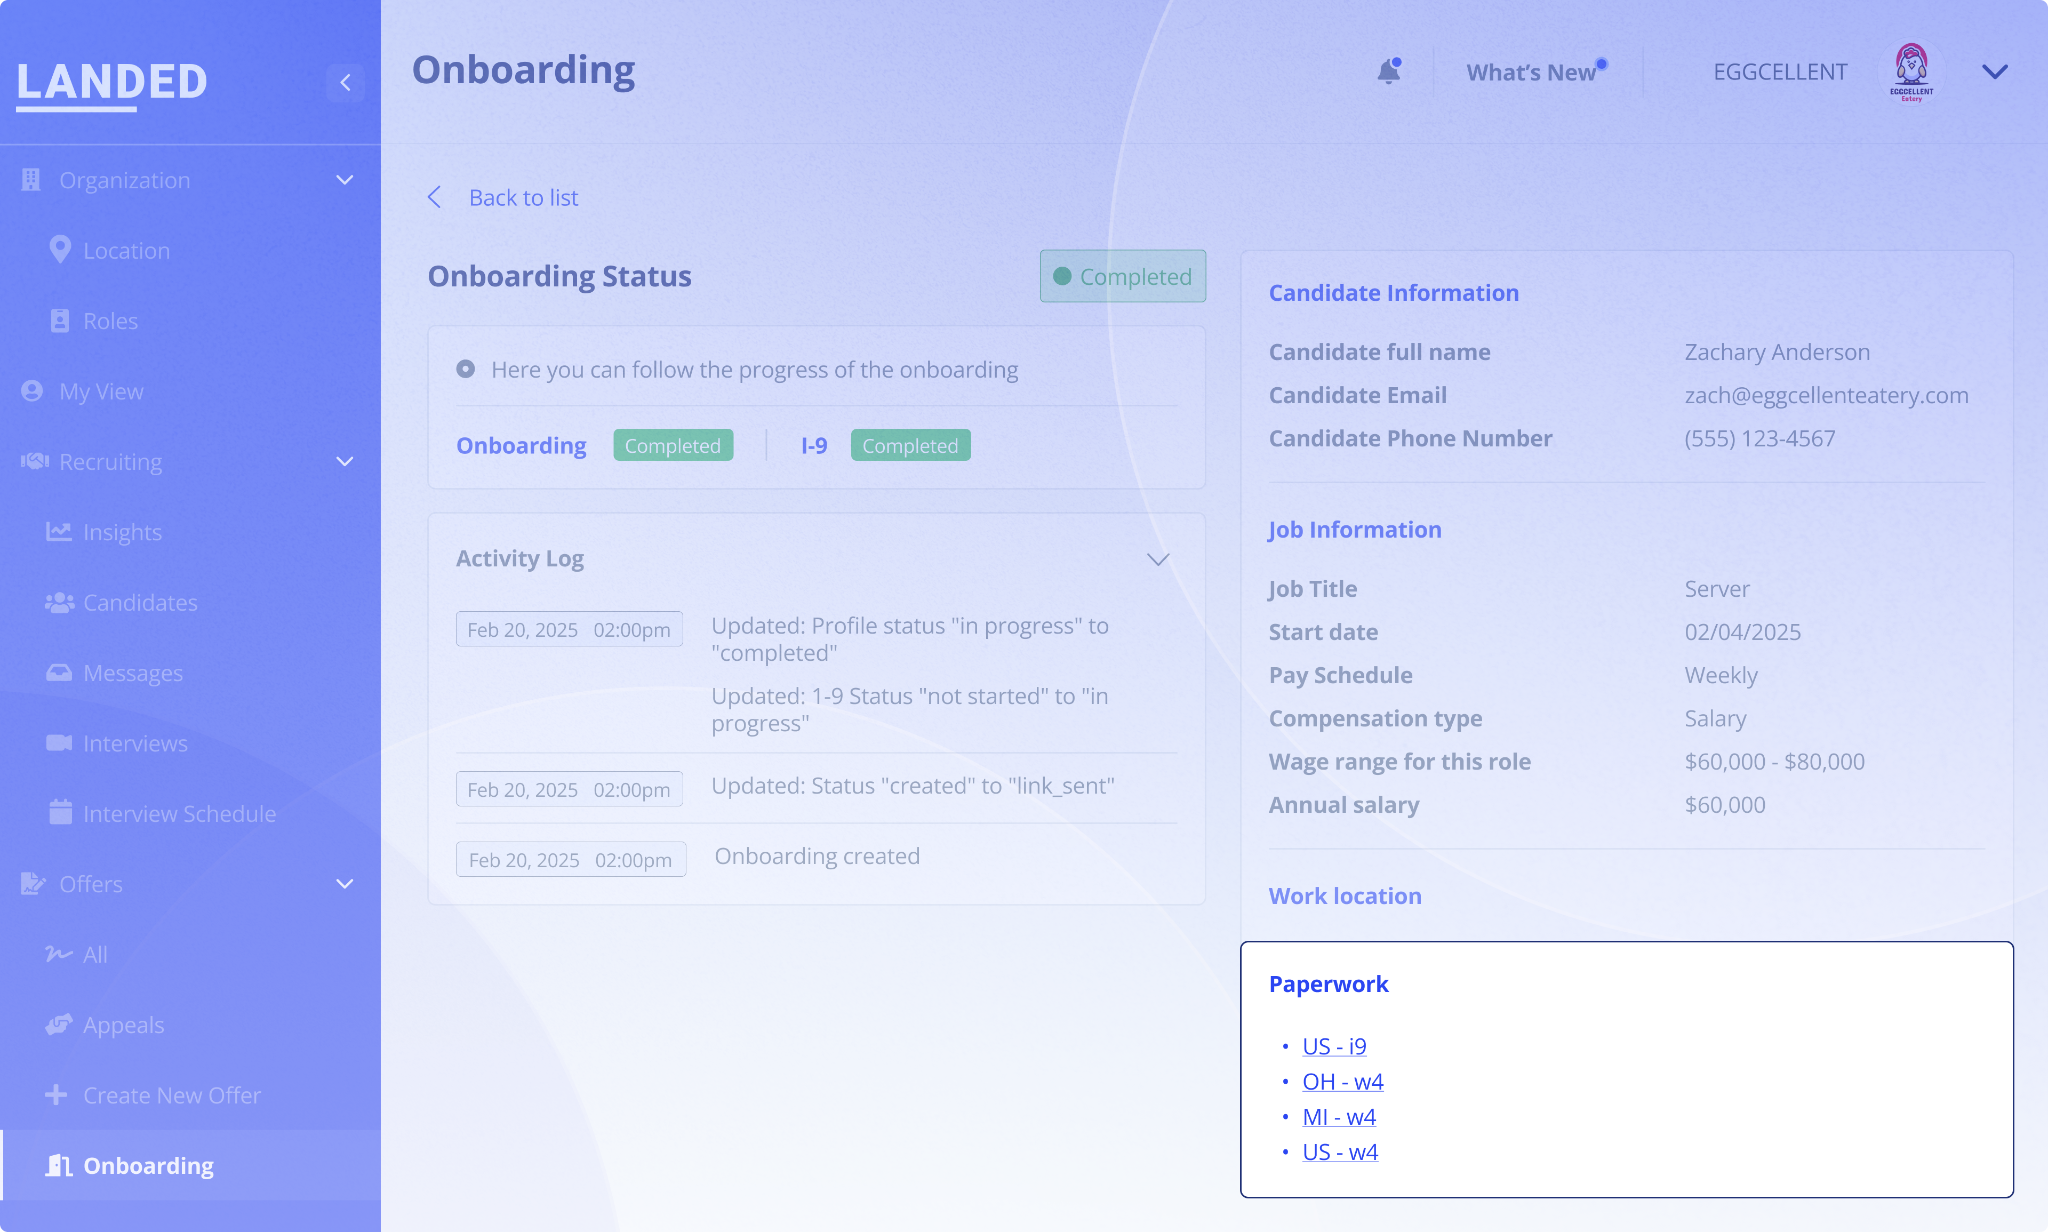Select the onboarding progress radio dot
2048x1232 pixels.
(x=465, y=369)
